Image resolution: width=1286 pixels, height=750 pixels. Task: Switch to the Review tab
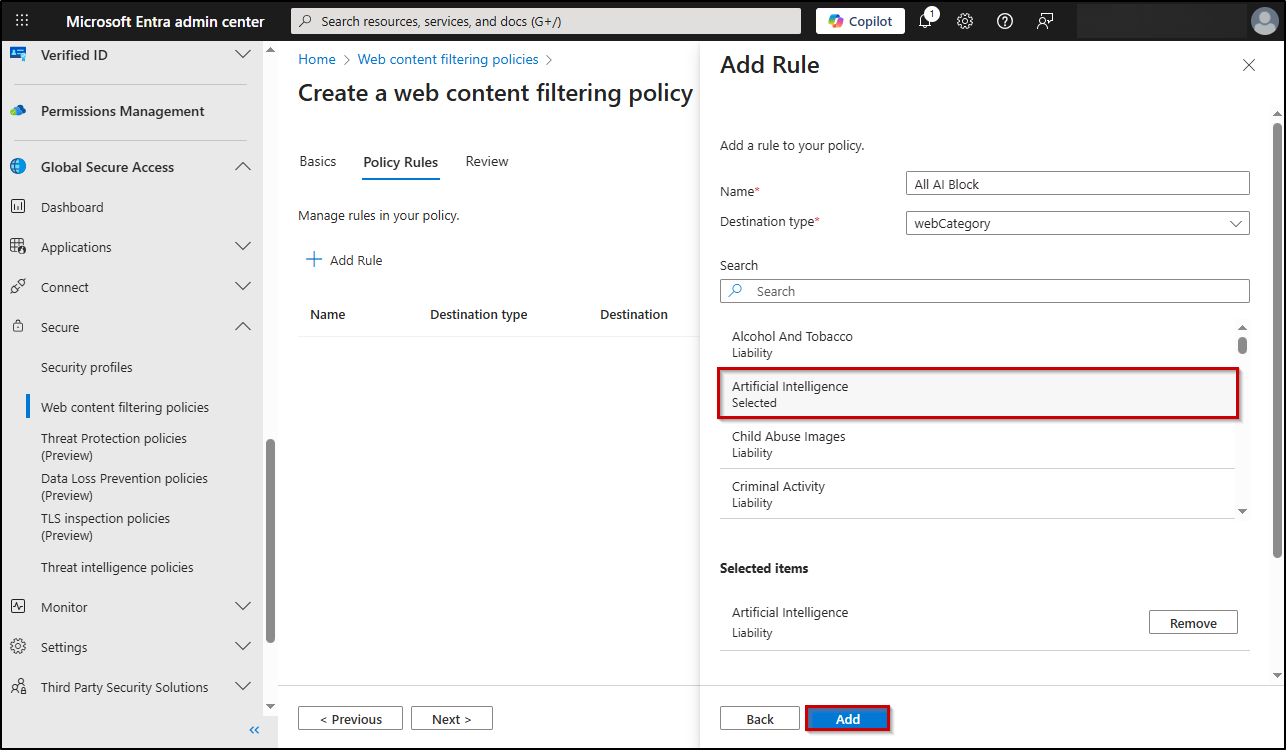click(x=487, y=162)
